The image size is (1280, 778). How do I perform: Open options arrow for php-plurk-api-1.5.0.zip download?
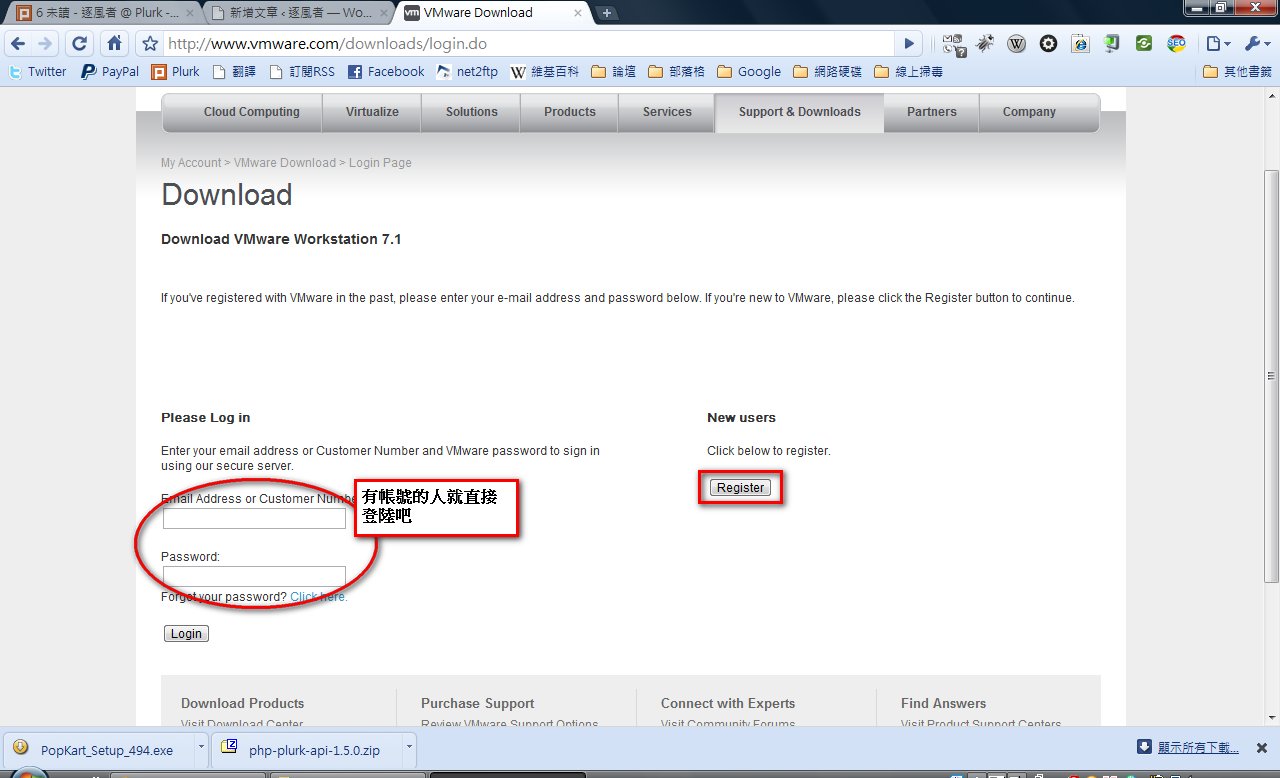point(408,749)
